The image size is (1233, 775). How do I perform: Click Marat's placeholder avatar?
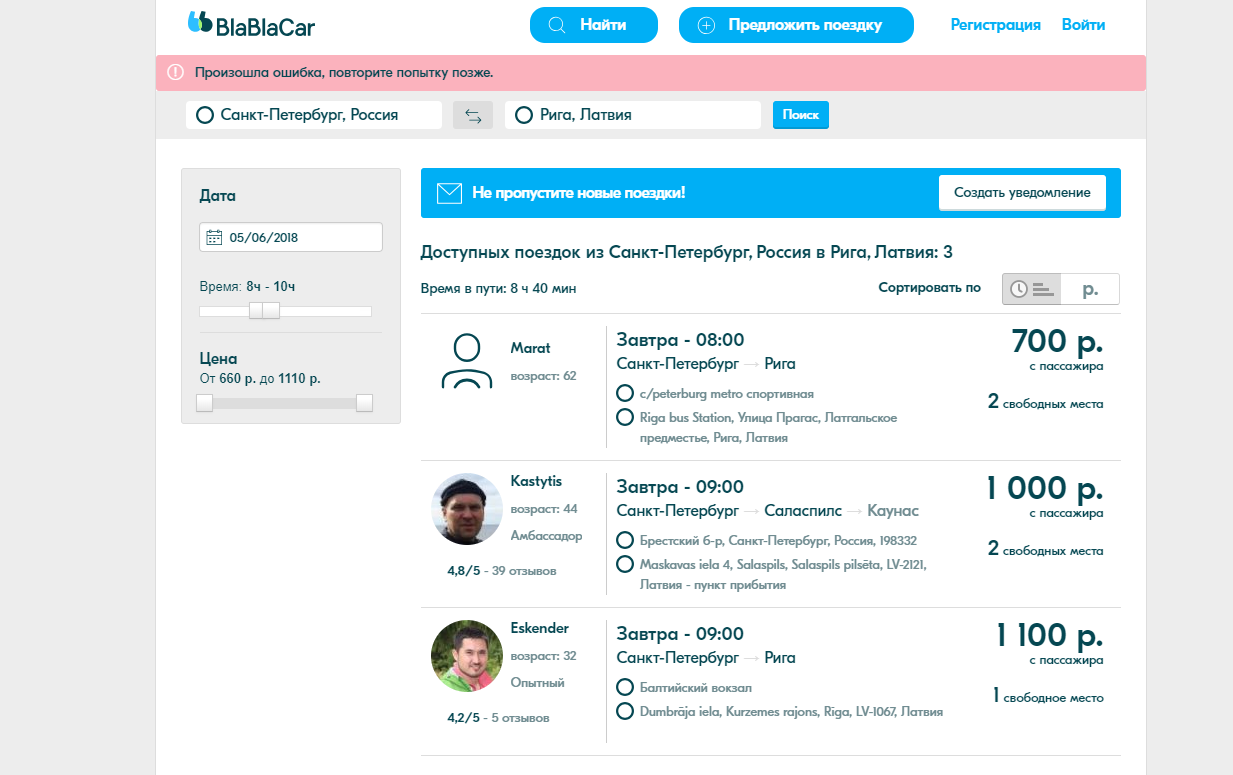(467, 360)
